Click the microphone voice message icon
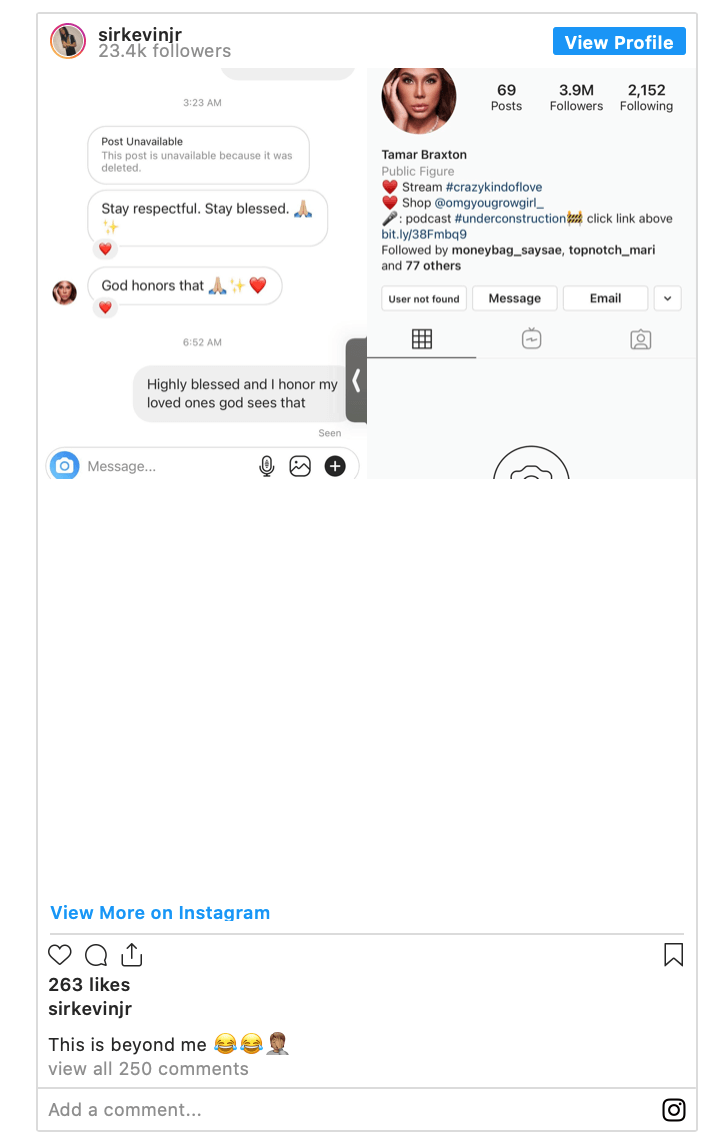Viewport: 722px width, 1146px height. point(267,466)
